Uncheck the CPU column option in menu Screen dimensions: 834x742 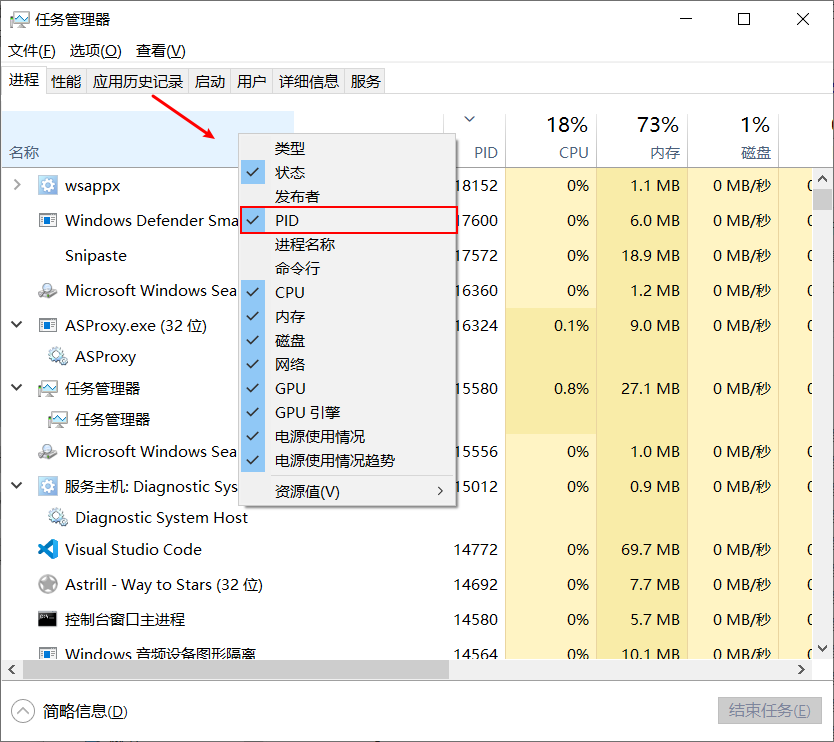[348, 292]
